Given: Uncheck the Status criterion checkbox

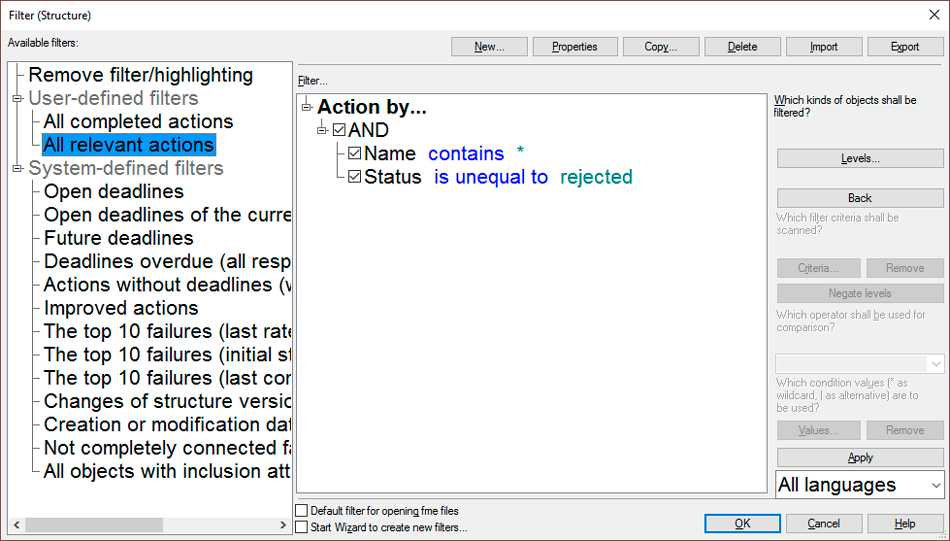Looking at the screenshot, I should coord(354,176).
